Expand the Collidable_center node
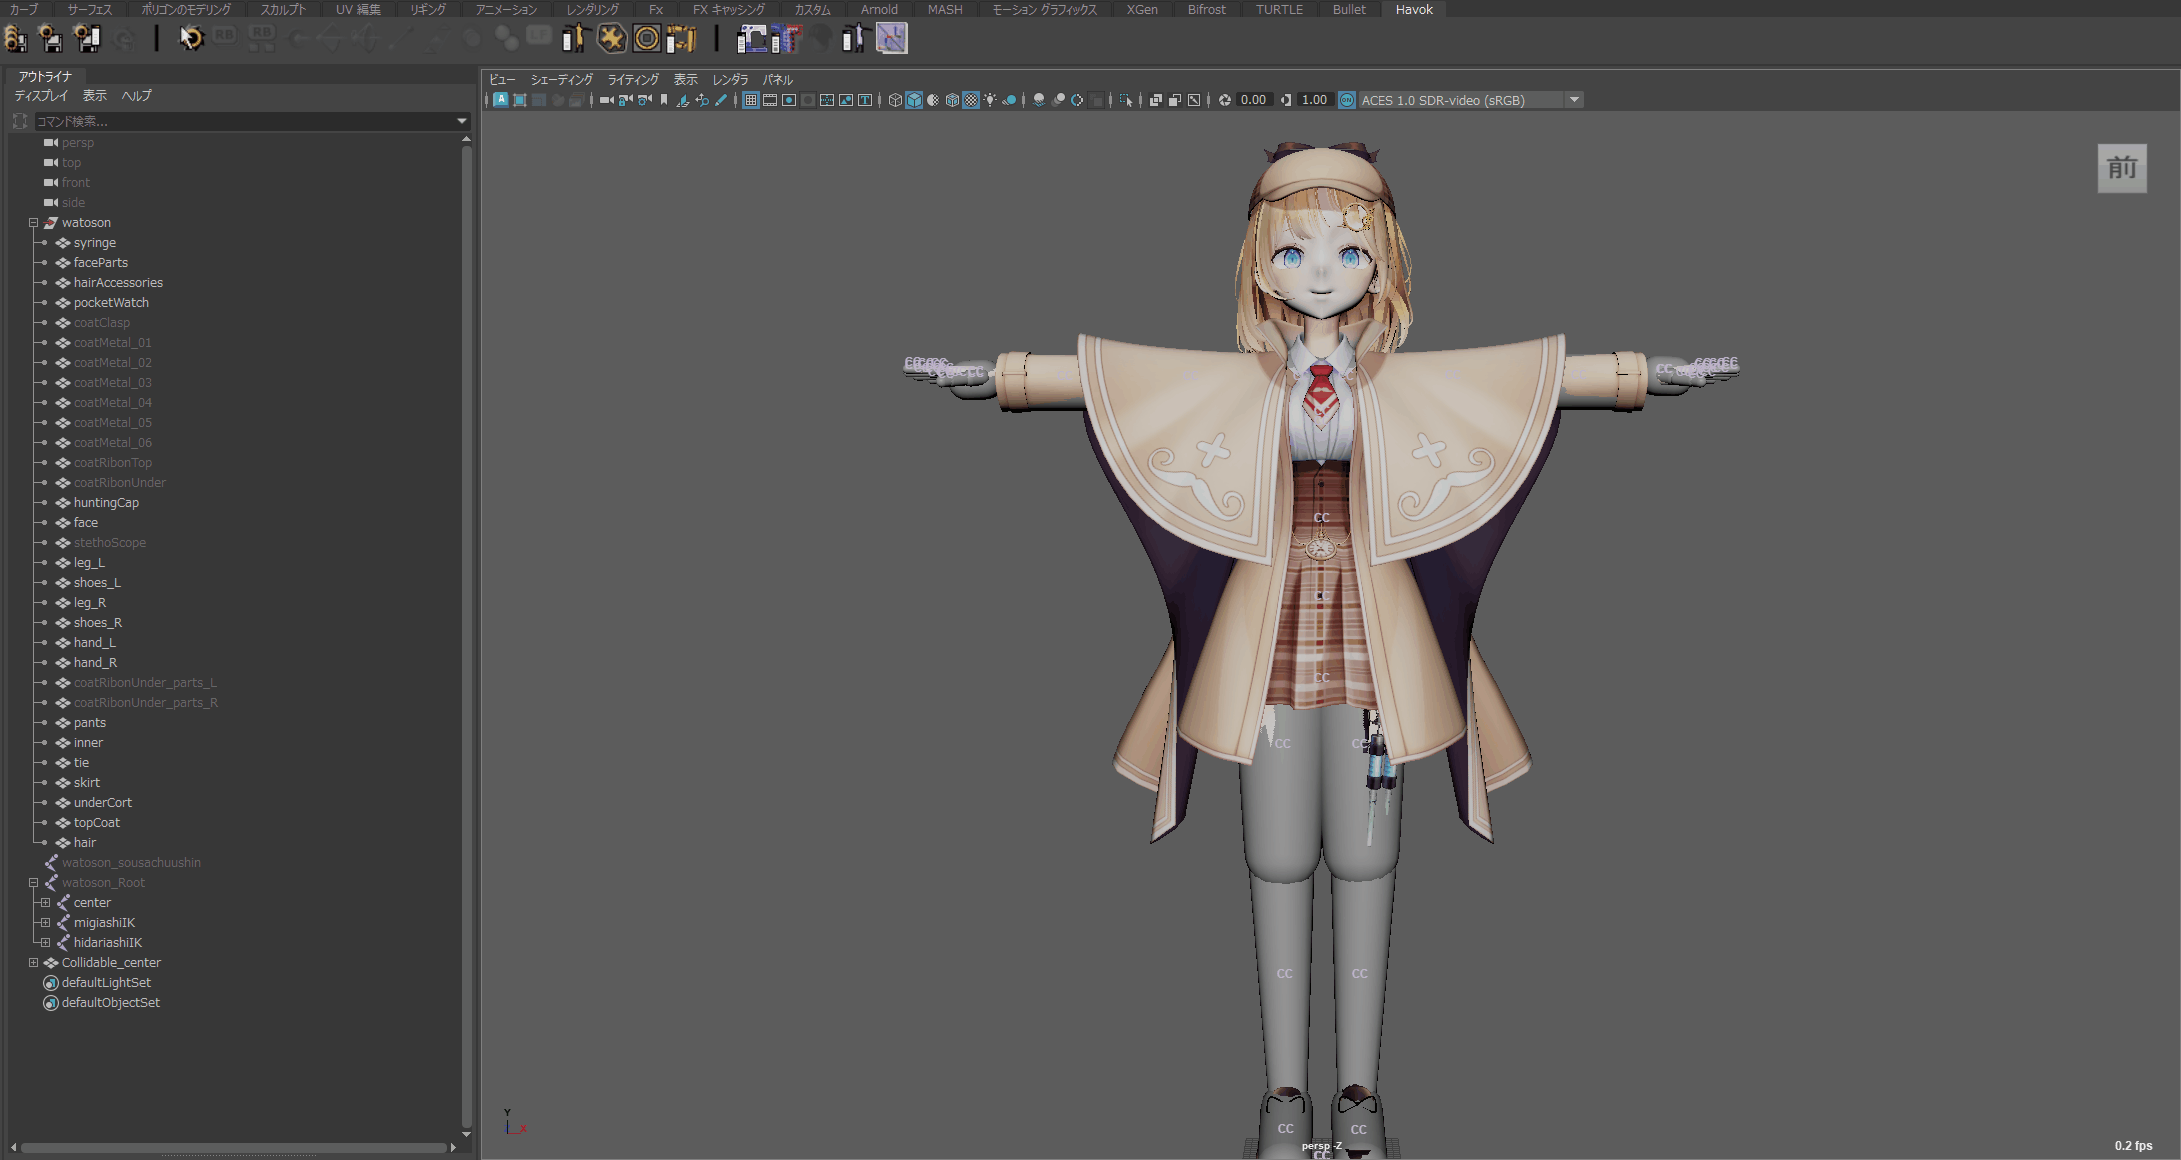This screenshot has height=1160, width=2181. click(x=33, y=963)
